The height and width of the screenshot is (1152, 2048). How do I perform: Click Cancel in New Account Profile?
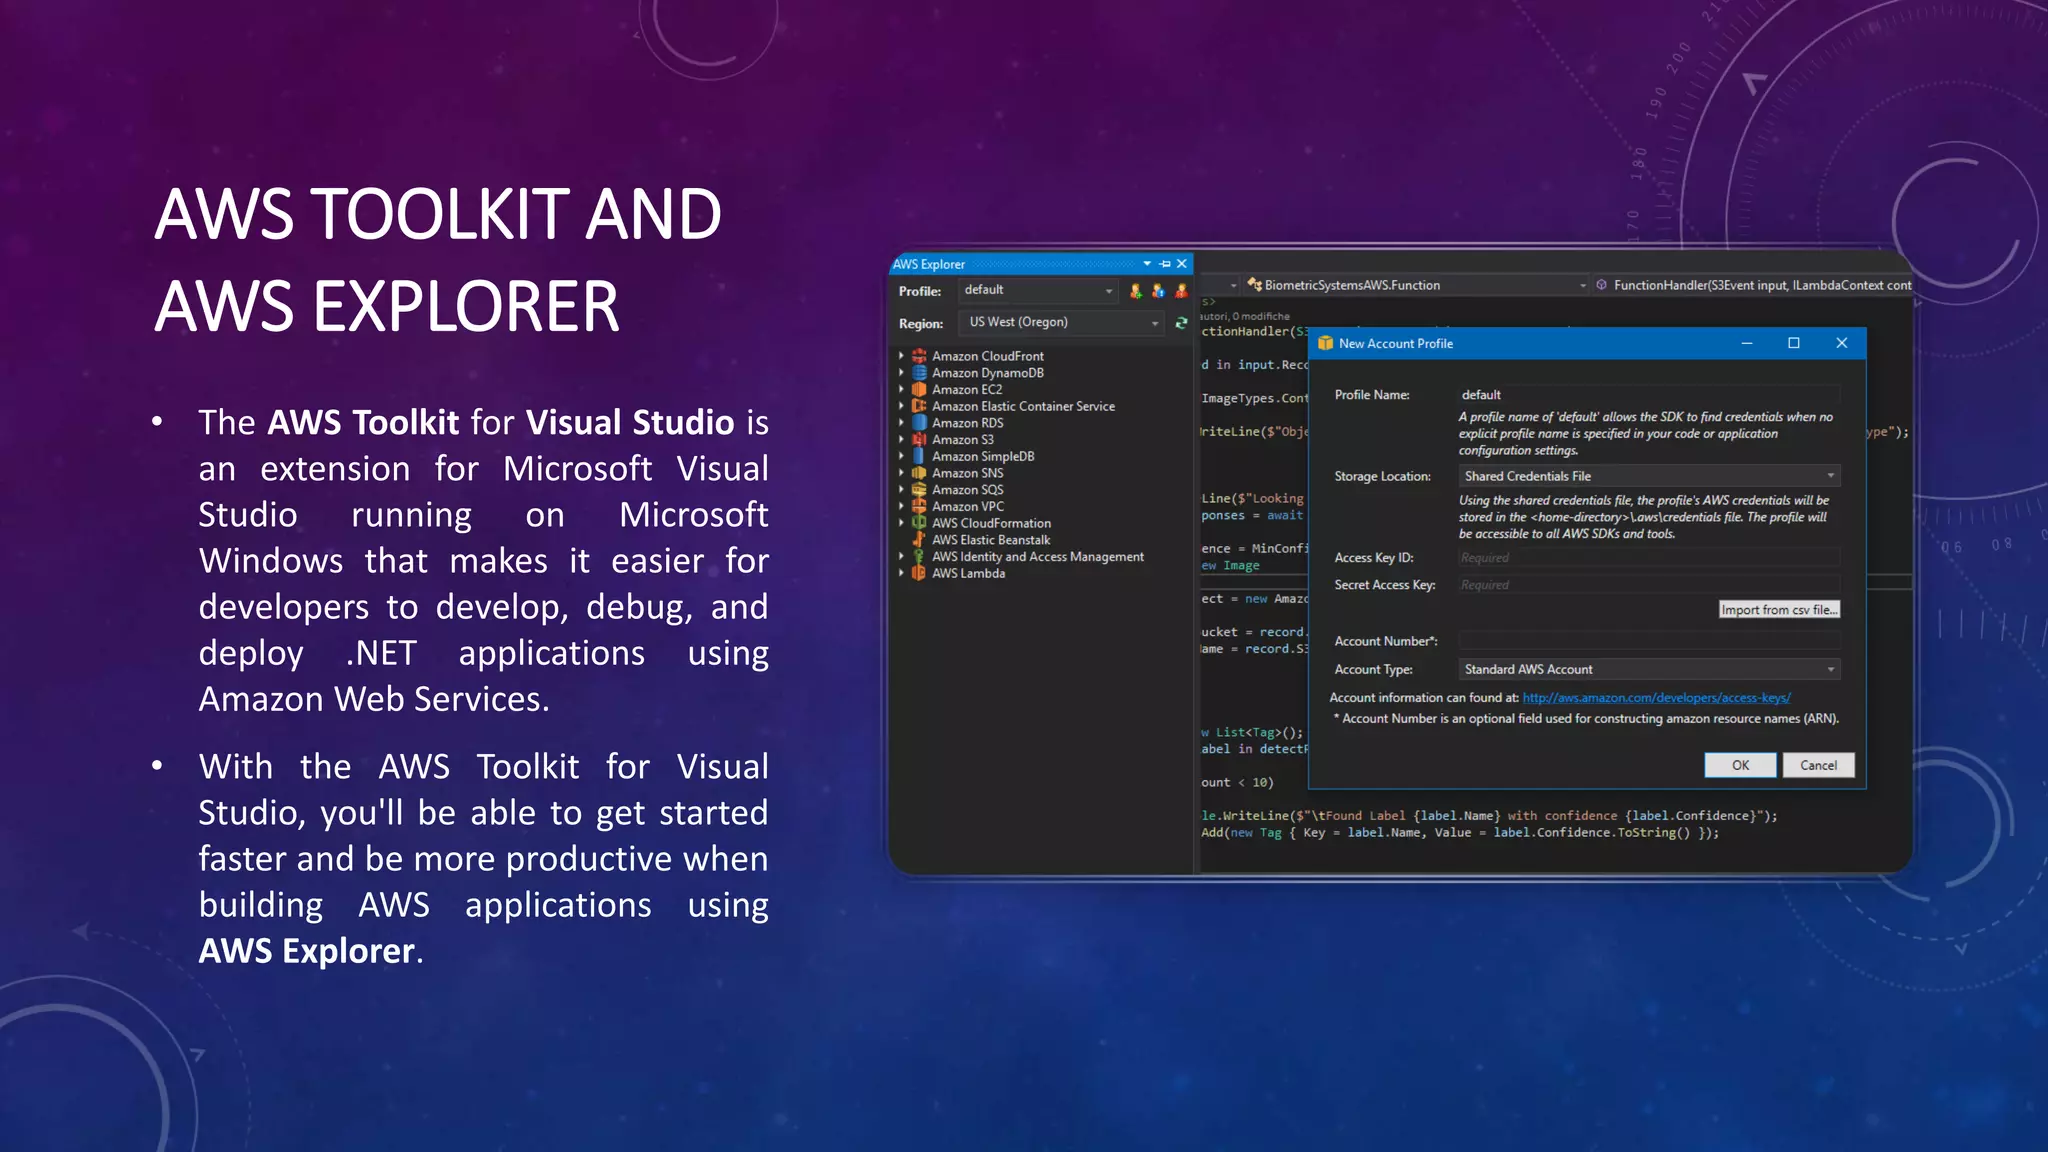tap(1818, 765)
